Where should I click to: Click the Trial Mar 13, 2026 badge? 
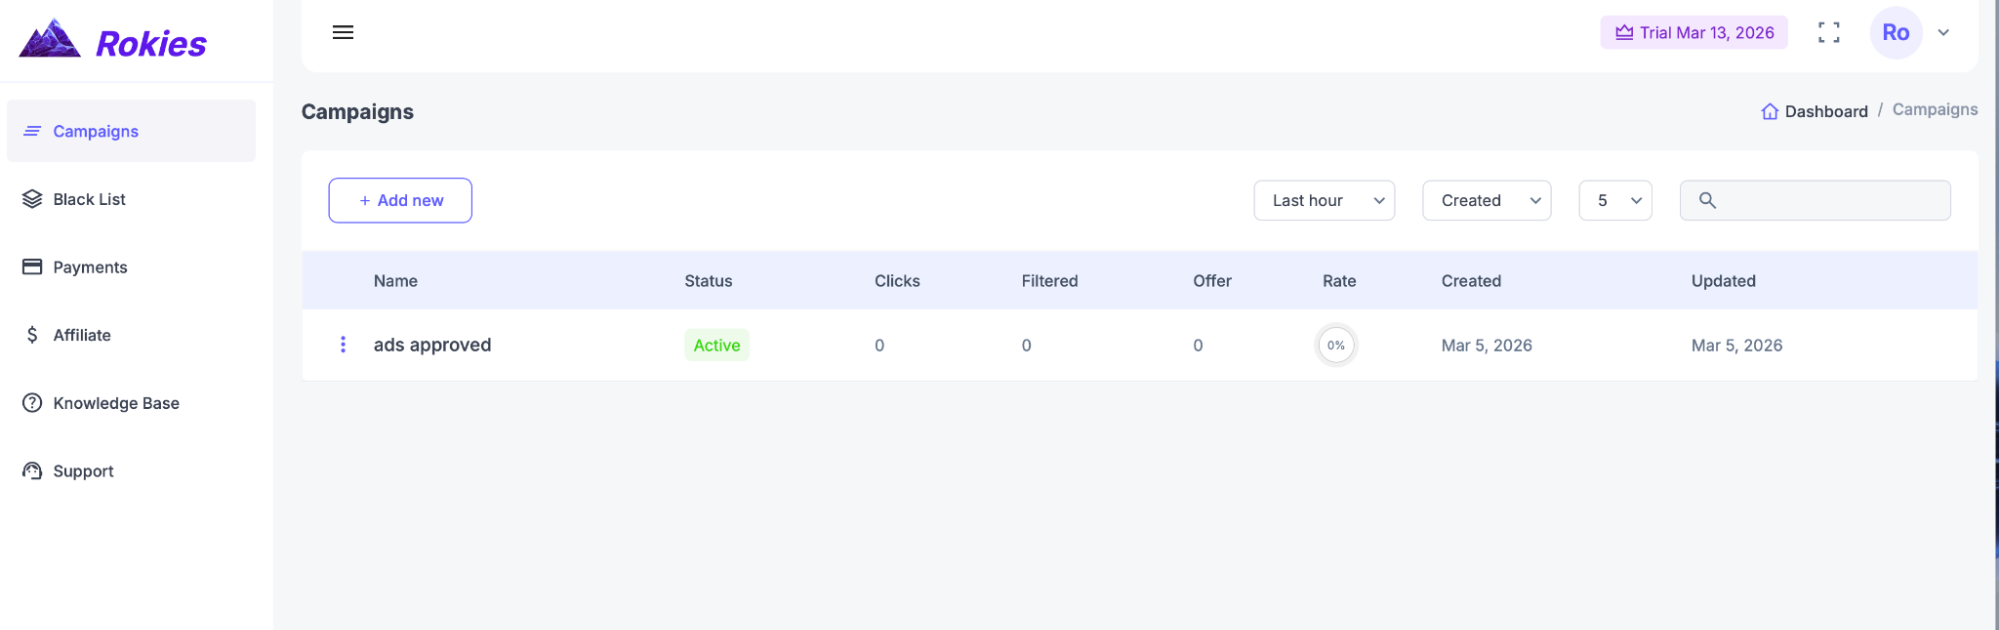(1693, 33)
